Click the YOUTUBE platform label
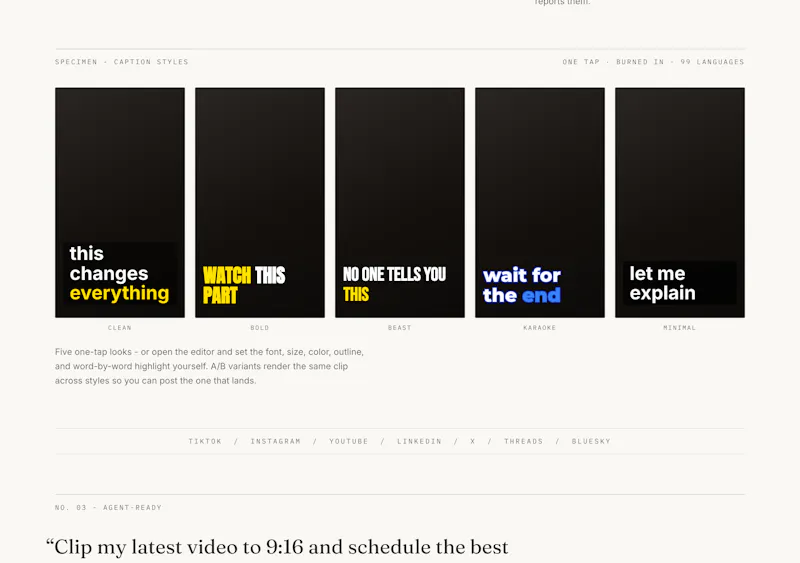Screen dimensions: 800x563 [x=348, y=441]
